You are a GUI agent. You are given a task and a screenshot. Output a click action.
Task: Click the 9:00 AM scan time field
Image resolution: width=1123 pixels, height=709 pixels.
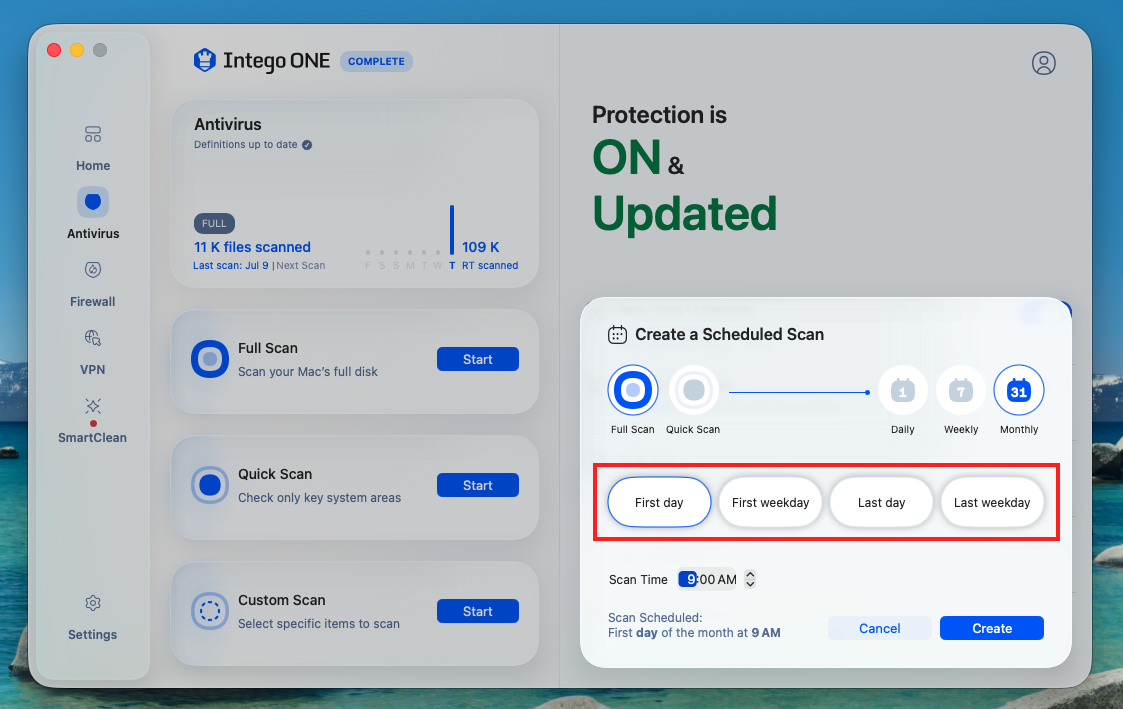coord(708,579)
